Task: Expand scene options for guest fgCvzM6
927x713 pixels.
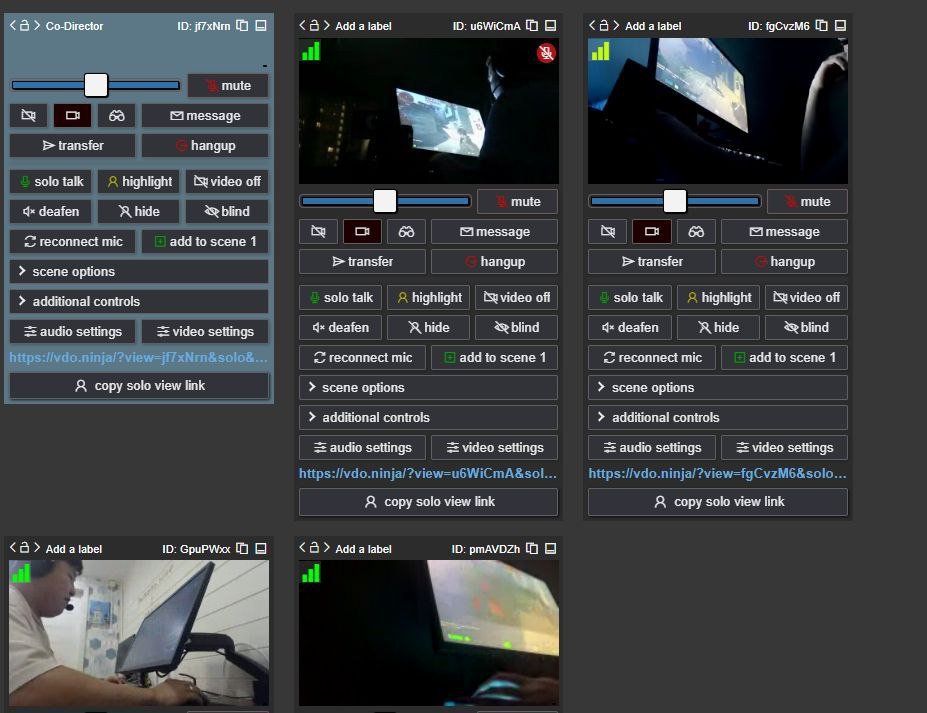Action: click(718, 387)
